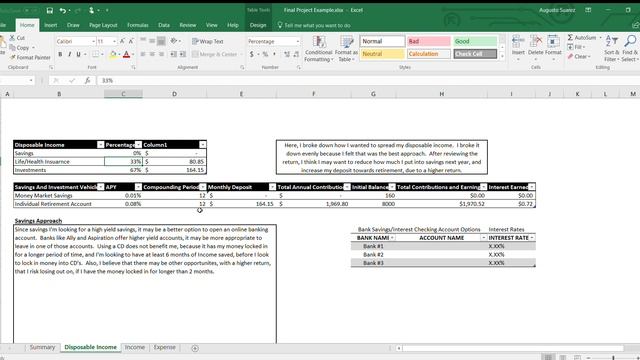Open the Table Tools Design tab
Image resolution: width=640 pixels, height=360 pixels.
coord(258,25)
